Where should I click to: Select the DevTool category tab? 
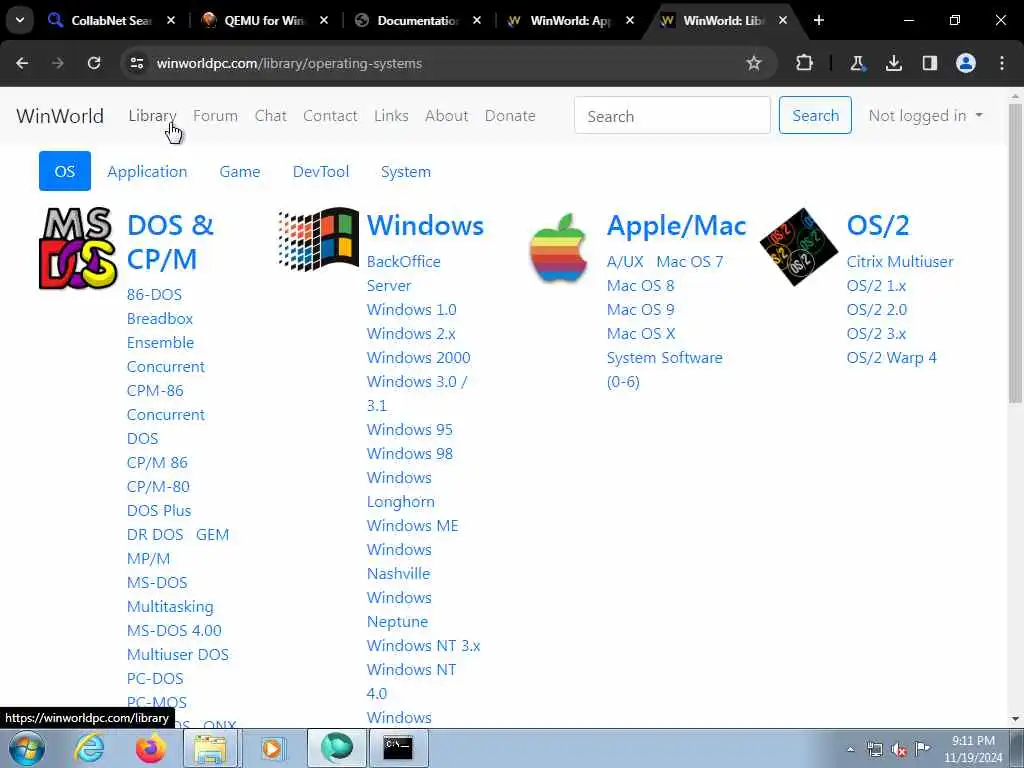pyautogui.click(x=321, y=172)
